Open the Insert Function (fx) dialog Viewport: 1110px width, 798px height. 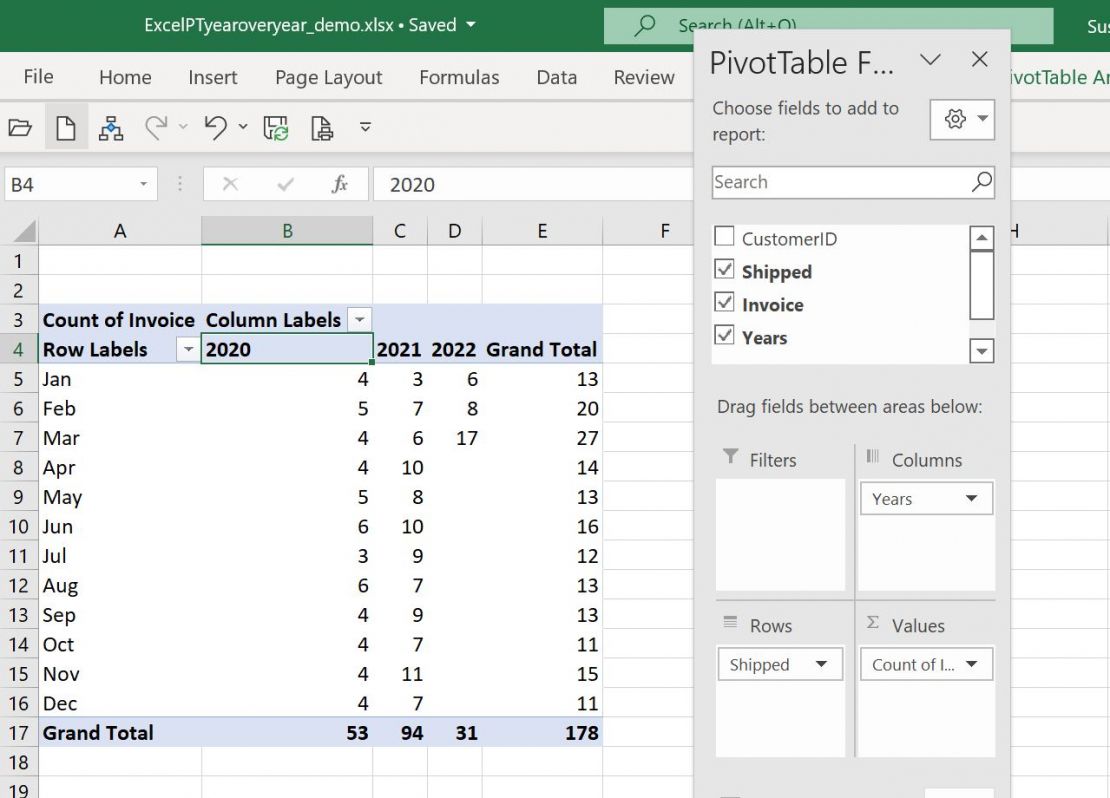pyautogui.click(x=340, y=183)
